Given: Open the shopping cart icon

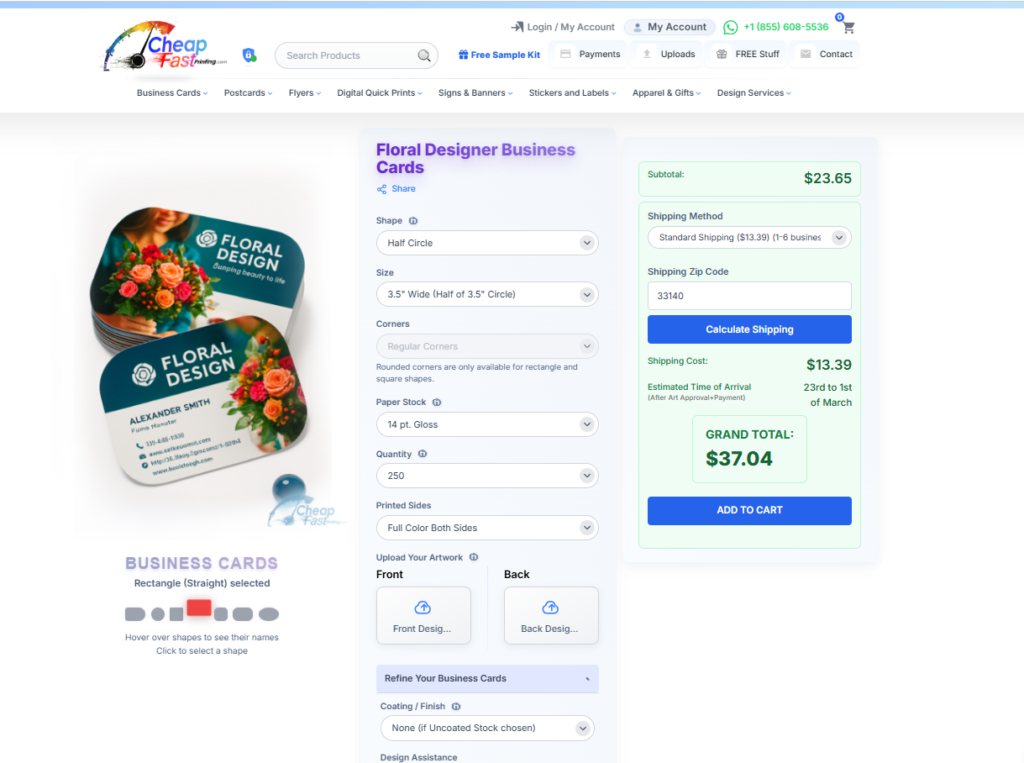Looking at the screenshot, I should coord(848,27).
